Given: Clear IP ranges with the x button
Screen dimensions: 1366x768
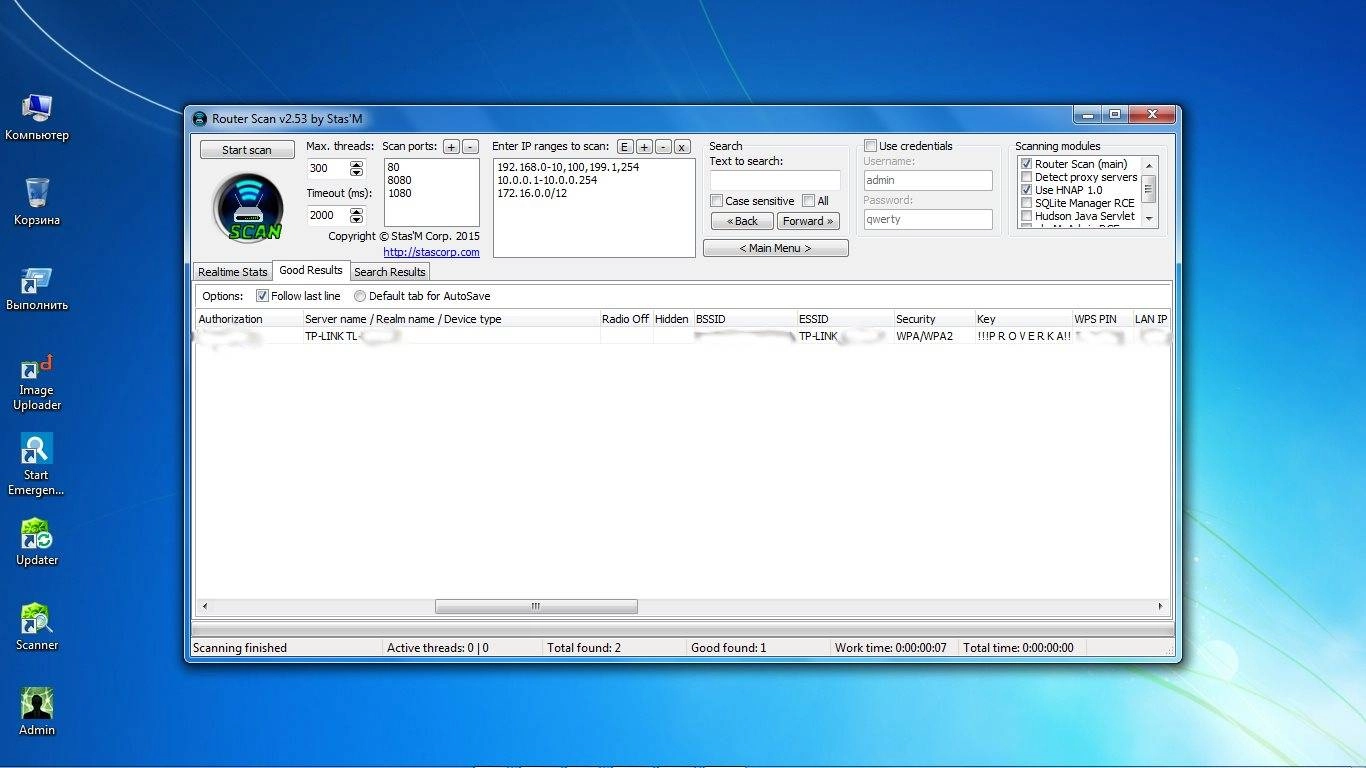Looking at the screenshot, I should (x=682, y=147).
